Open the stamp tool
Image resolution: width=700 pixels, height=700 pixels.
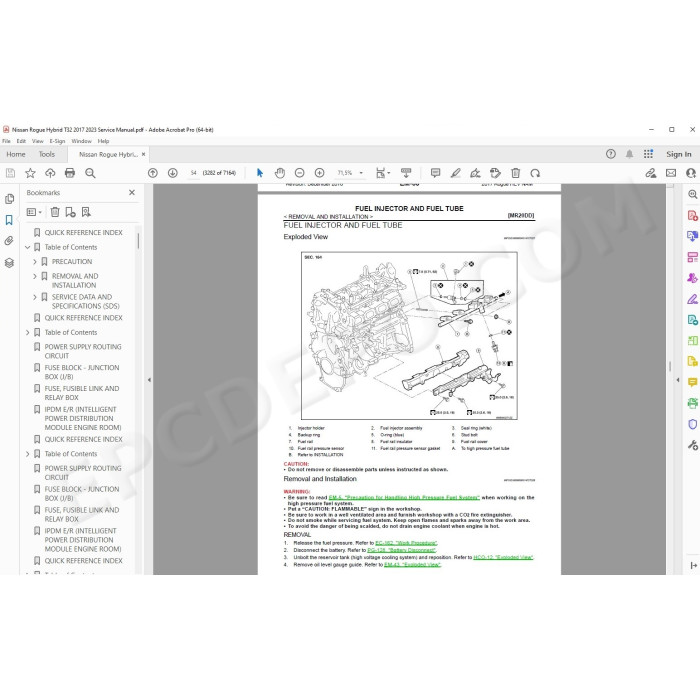tap(495, 173)
